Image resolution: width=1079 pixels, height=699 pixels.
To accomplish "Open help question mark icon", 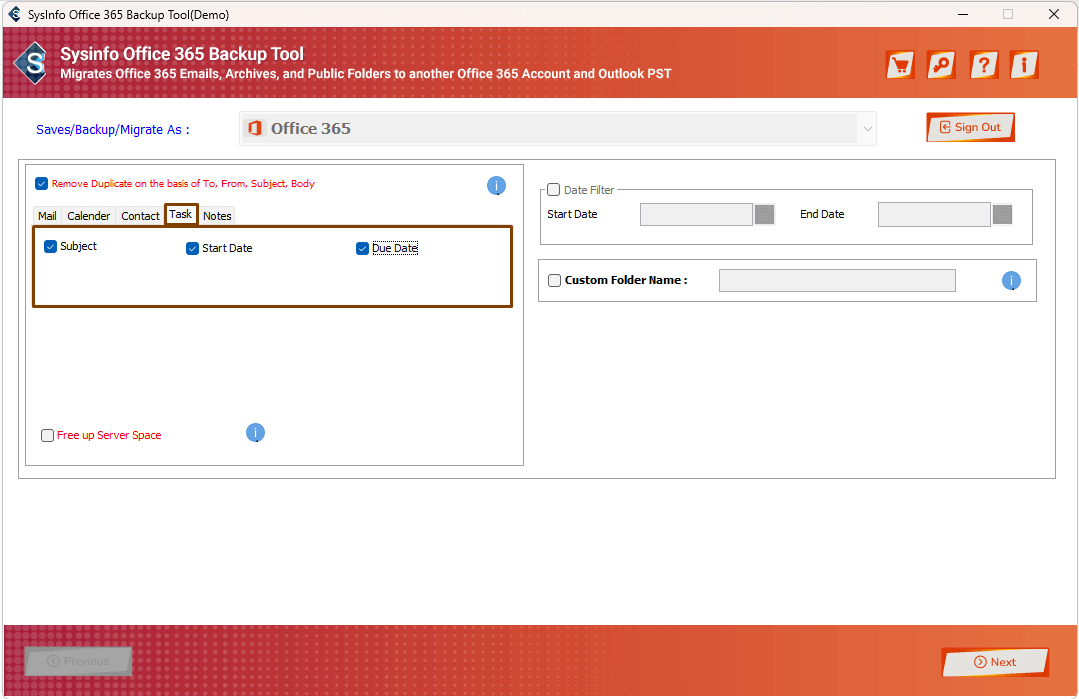I will click(983, 65).
